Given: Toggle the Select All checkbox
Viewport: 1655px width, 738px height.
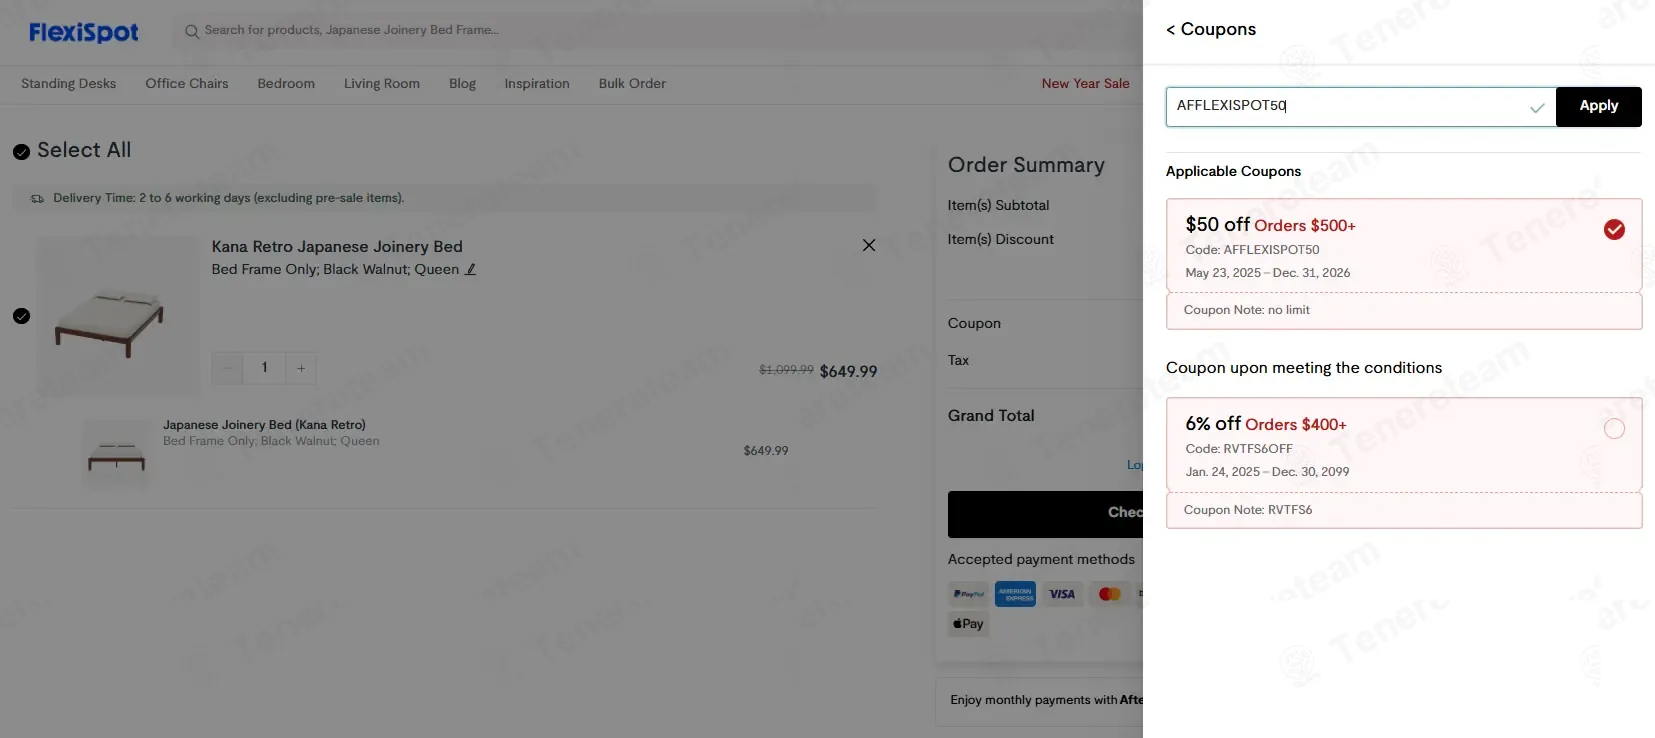Looking at the screenshot, I should 21,152.
